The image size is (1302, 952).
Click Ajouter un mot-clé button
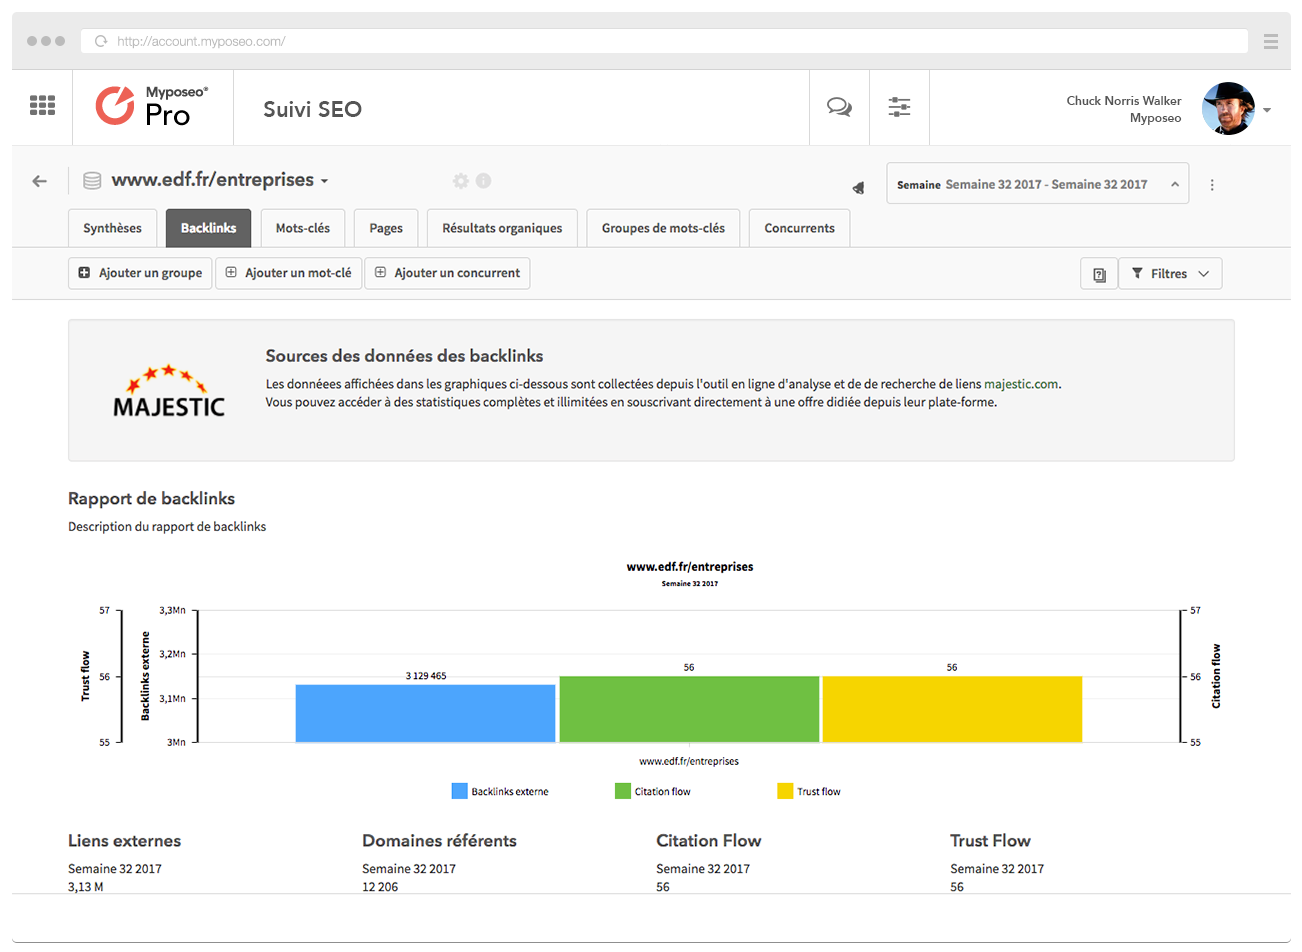pos(288,273)
